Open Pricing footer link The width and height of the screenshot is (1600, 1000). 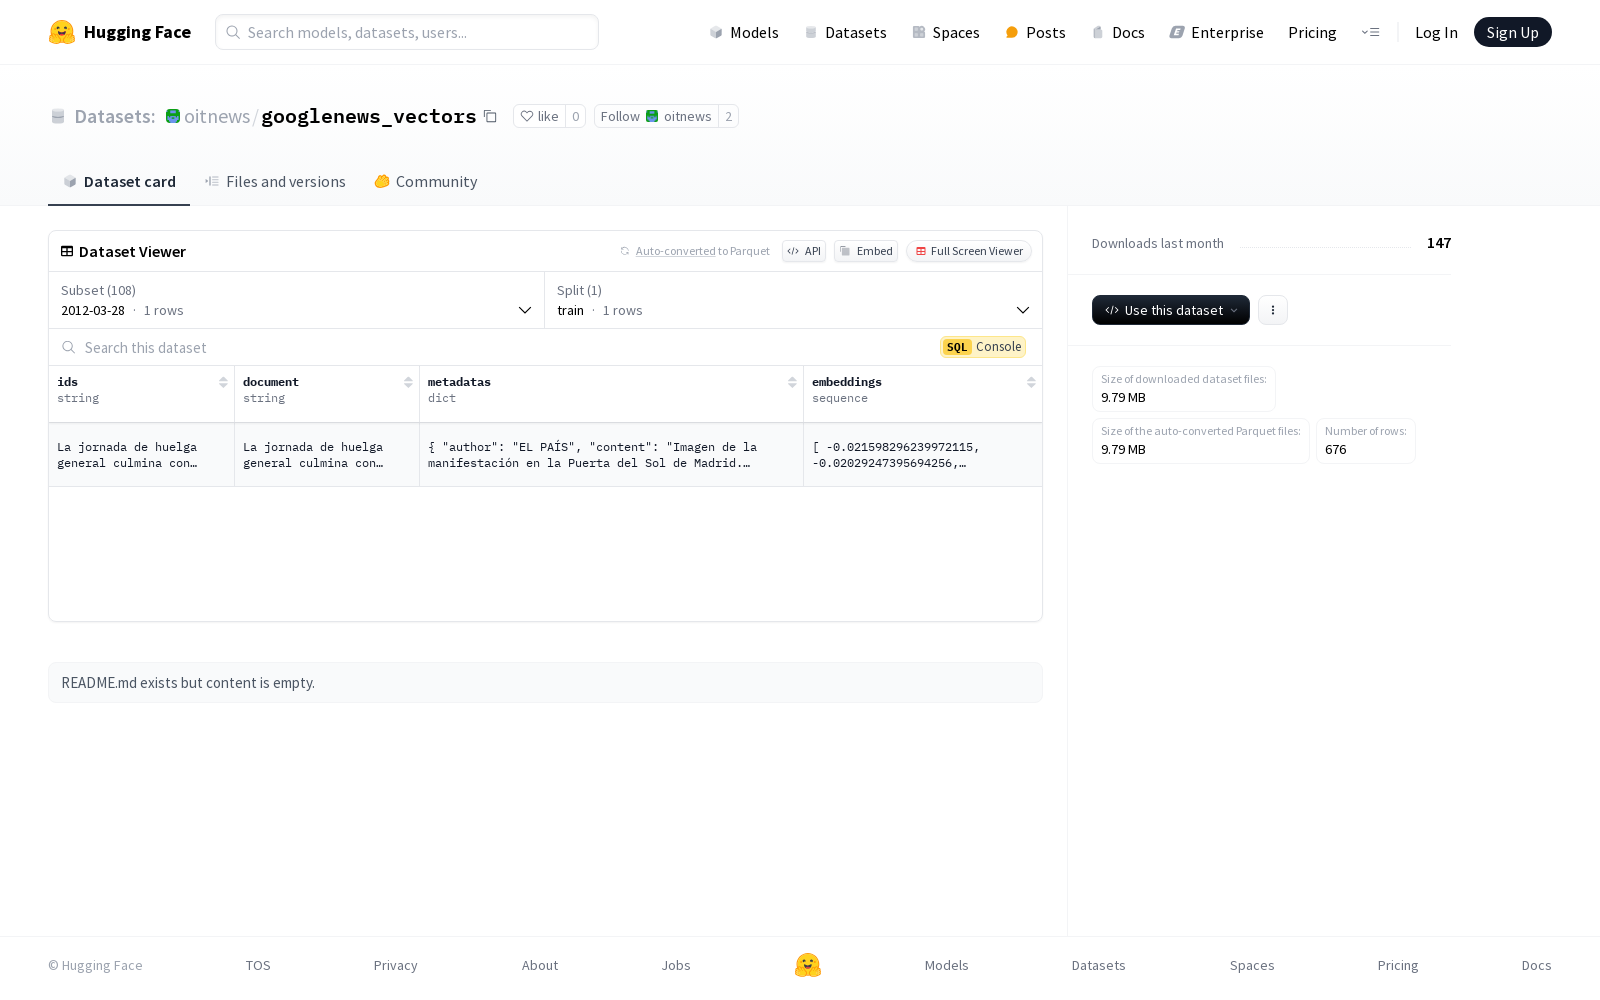pyautogui.click(x=1398, y=965)
